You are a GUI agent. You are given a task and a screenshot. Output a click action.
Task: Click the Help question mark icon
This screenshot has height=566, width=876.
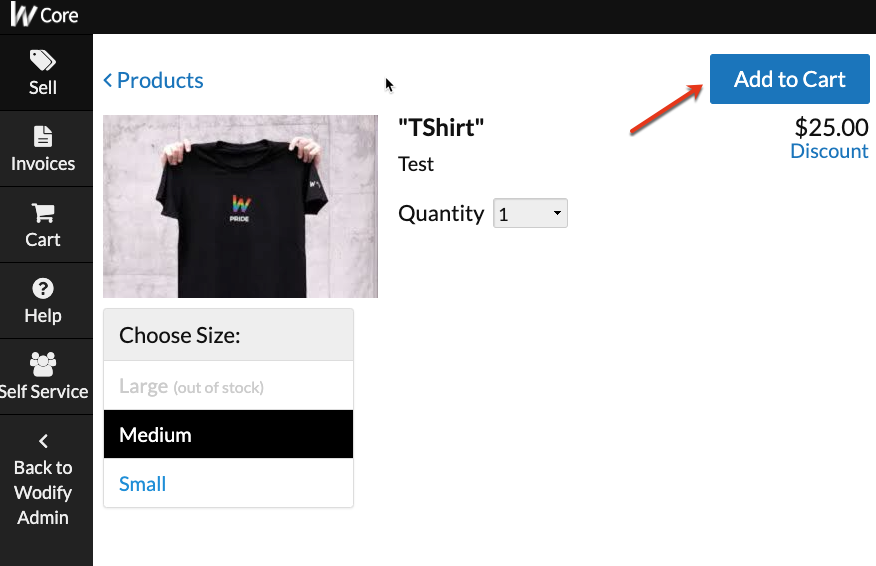click(x=43, y=288)
